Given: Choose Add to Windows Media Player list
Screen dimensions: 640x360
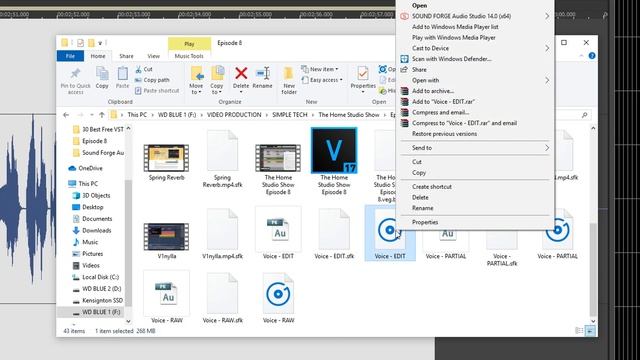Looking at the screenshot, I should (455, 27).
